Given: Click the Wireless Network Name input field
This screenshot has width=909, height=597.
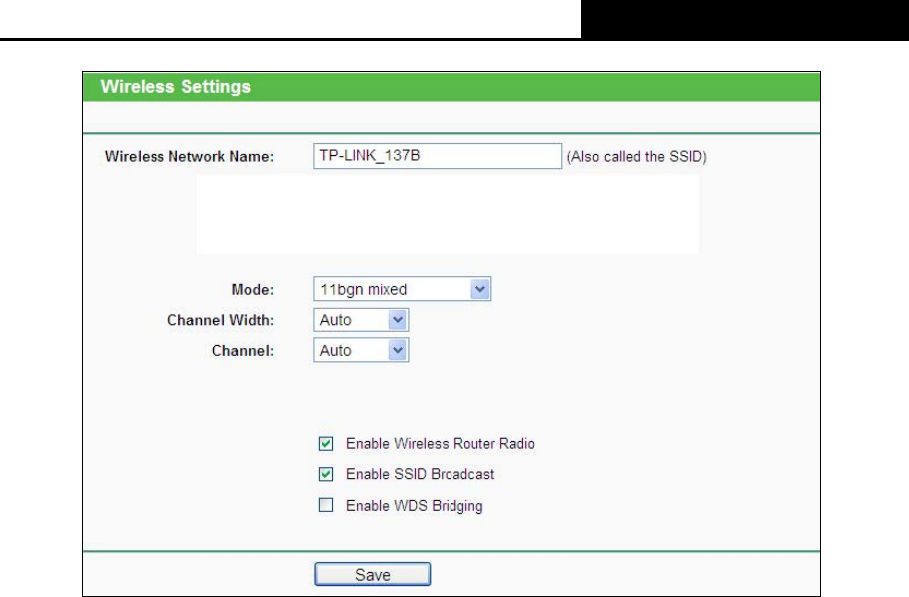Looking at the screenshot, I should (437, 156).
